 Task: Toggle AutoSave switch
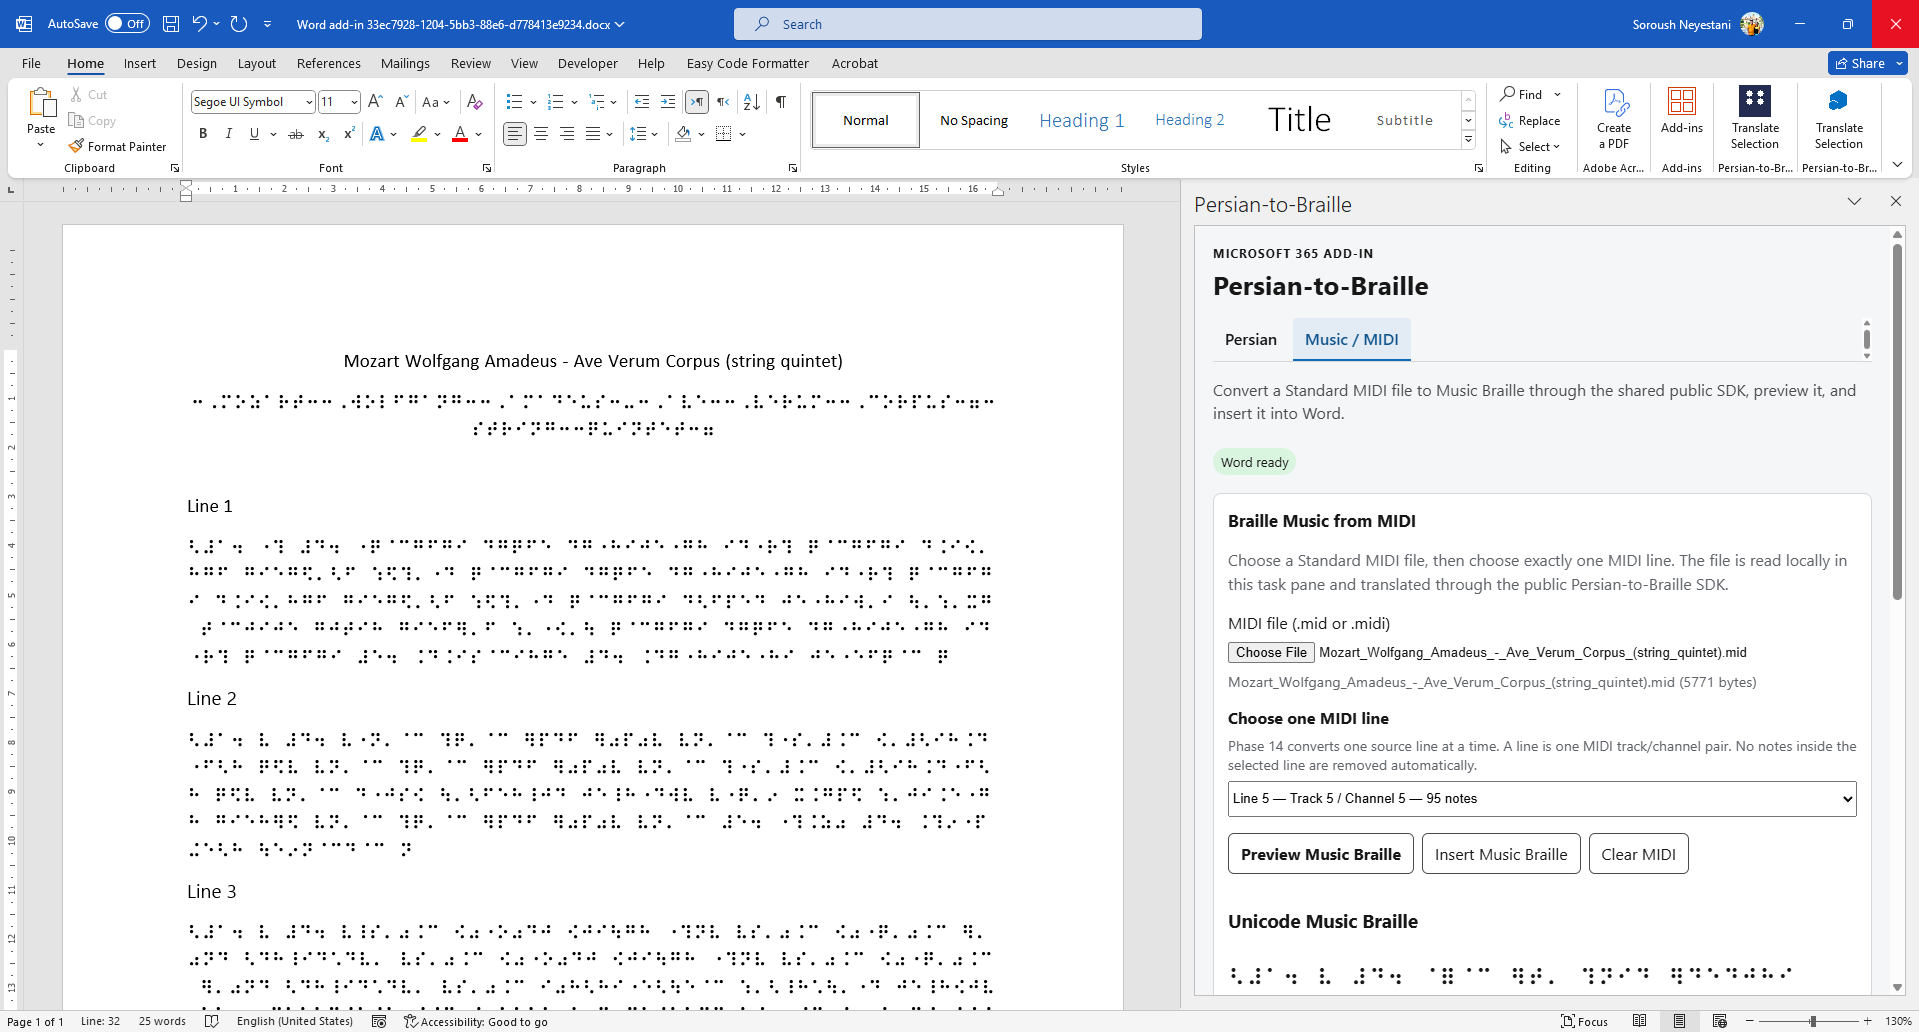click(x=127, y=24)
